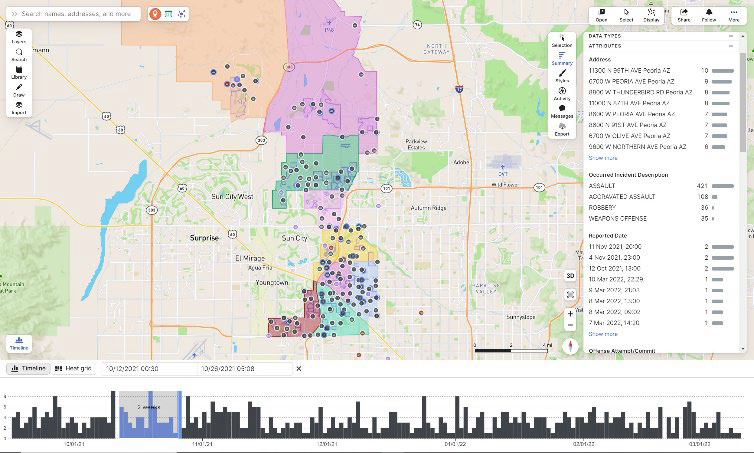Toggle fullscreen map mode

pyautogui.click(x=570, y=294)
